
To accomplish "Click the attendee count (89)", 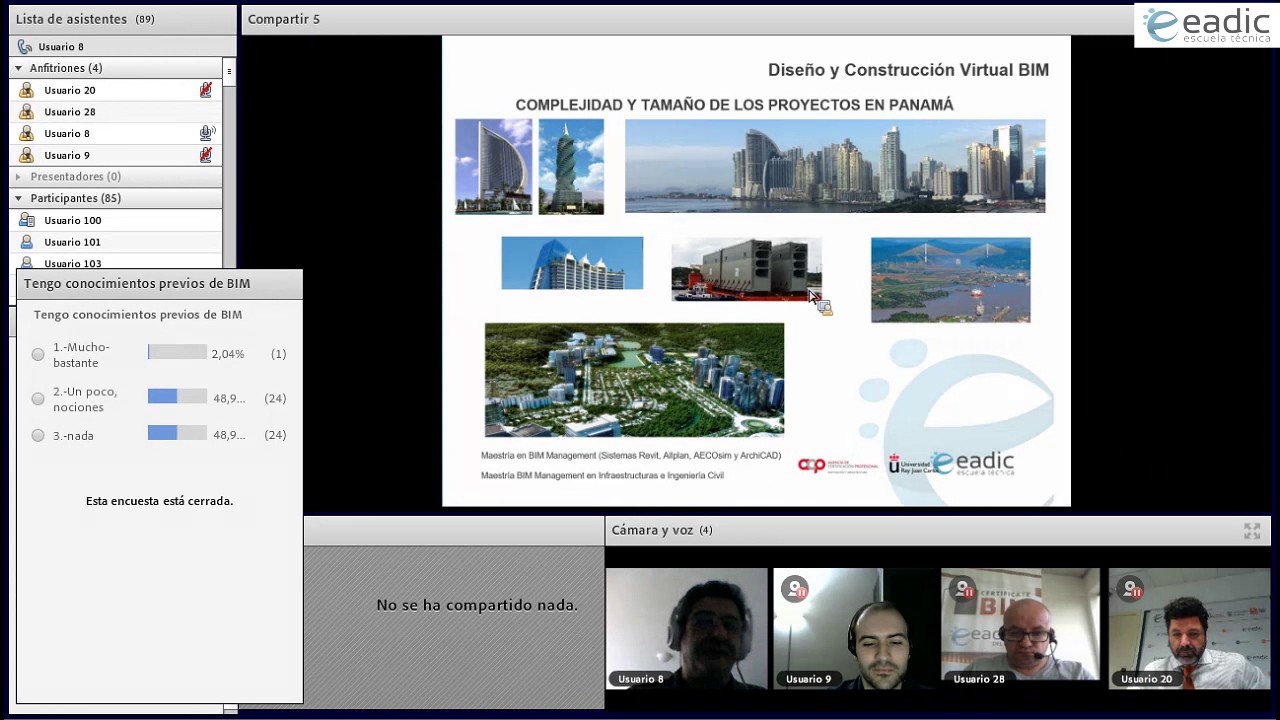I will 145,19.
